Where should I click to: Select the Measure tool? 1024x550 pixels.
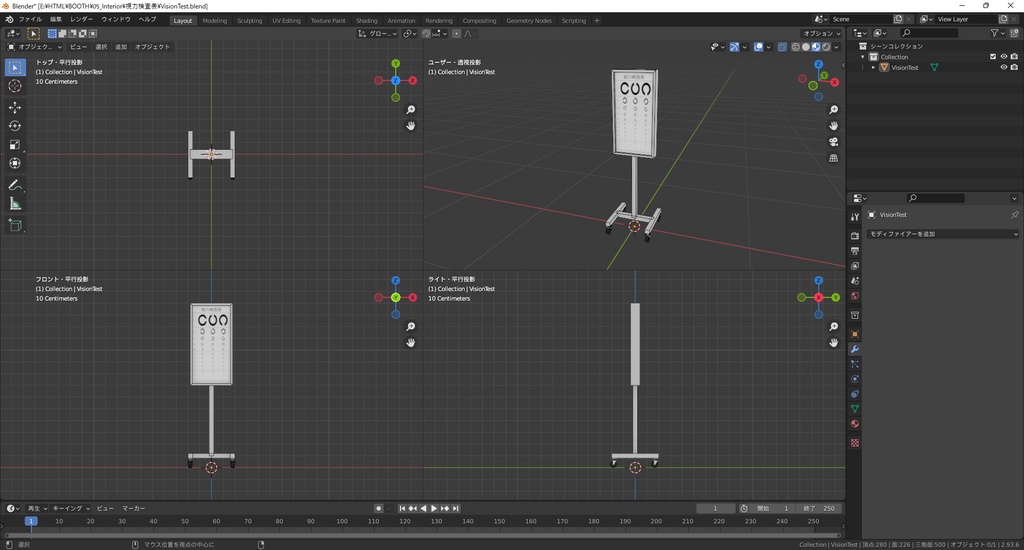point(15,204)
